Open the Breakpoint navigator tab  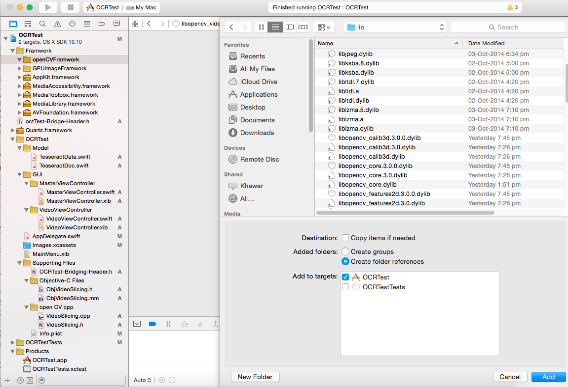102,24
